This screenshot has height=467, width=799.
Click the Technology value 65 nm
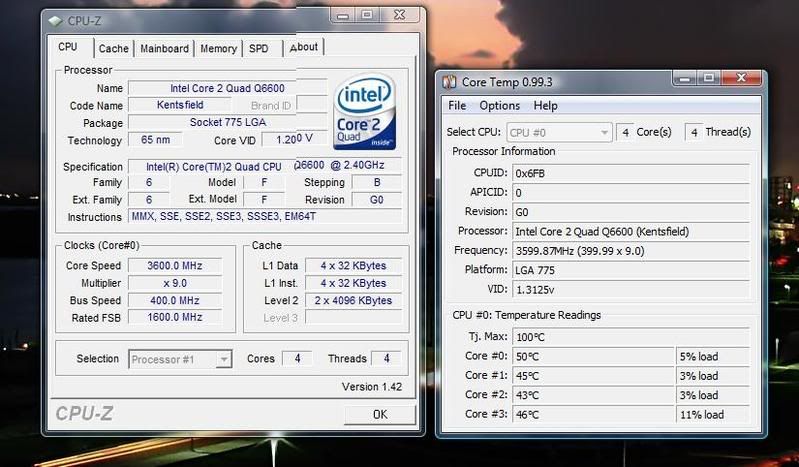[x=155, y=139]
